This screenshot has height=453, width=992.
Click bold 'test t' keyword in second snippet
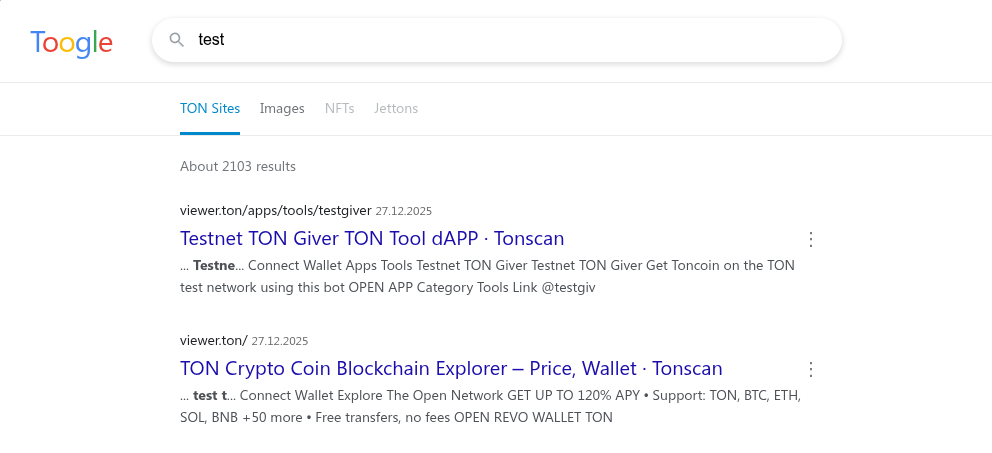(210, 395)
